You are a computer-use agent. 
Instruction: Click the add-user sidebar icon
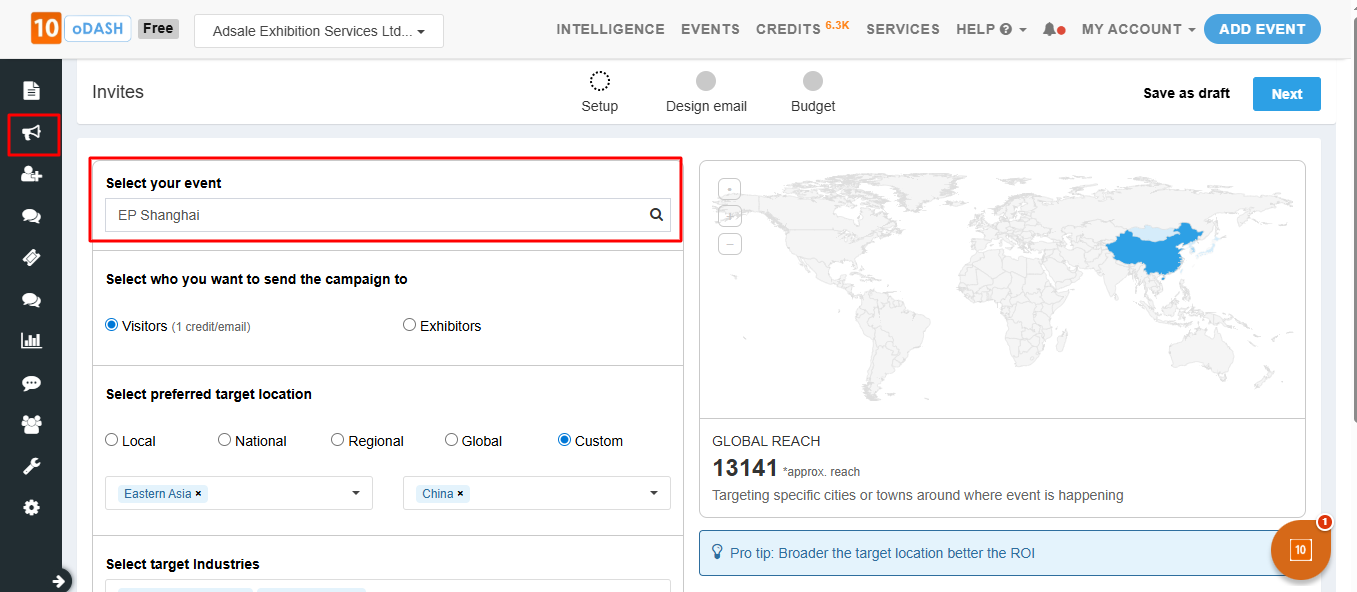(32, 174)
